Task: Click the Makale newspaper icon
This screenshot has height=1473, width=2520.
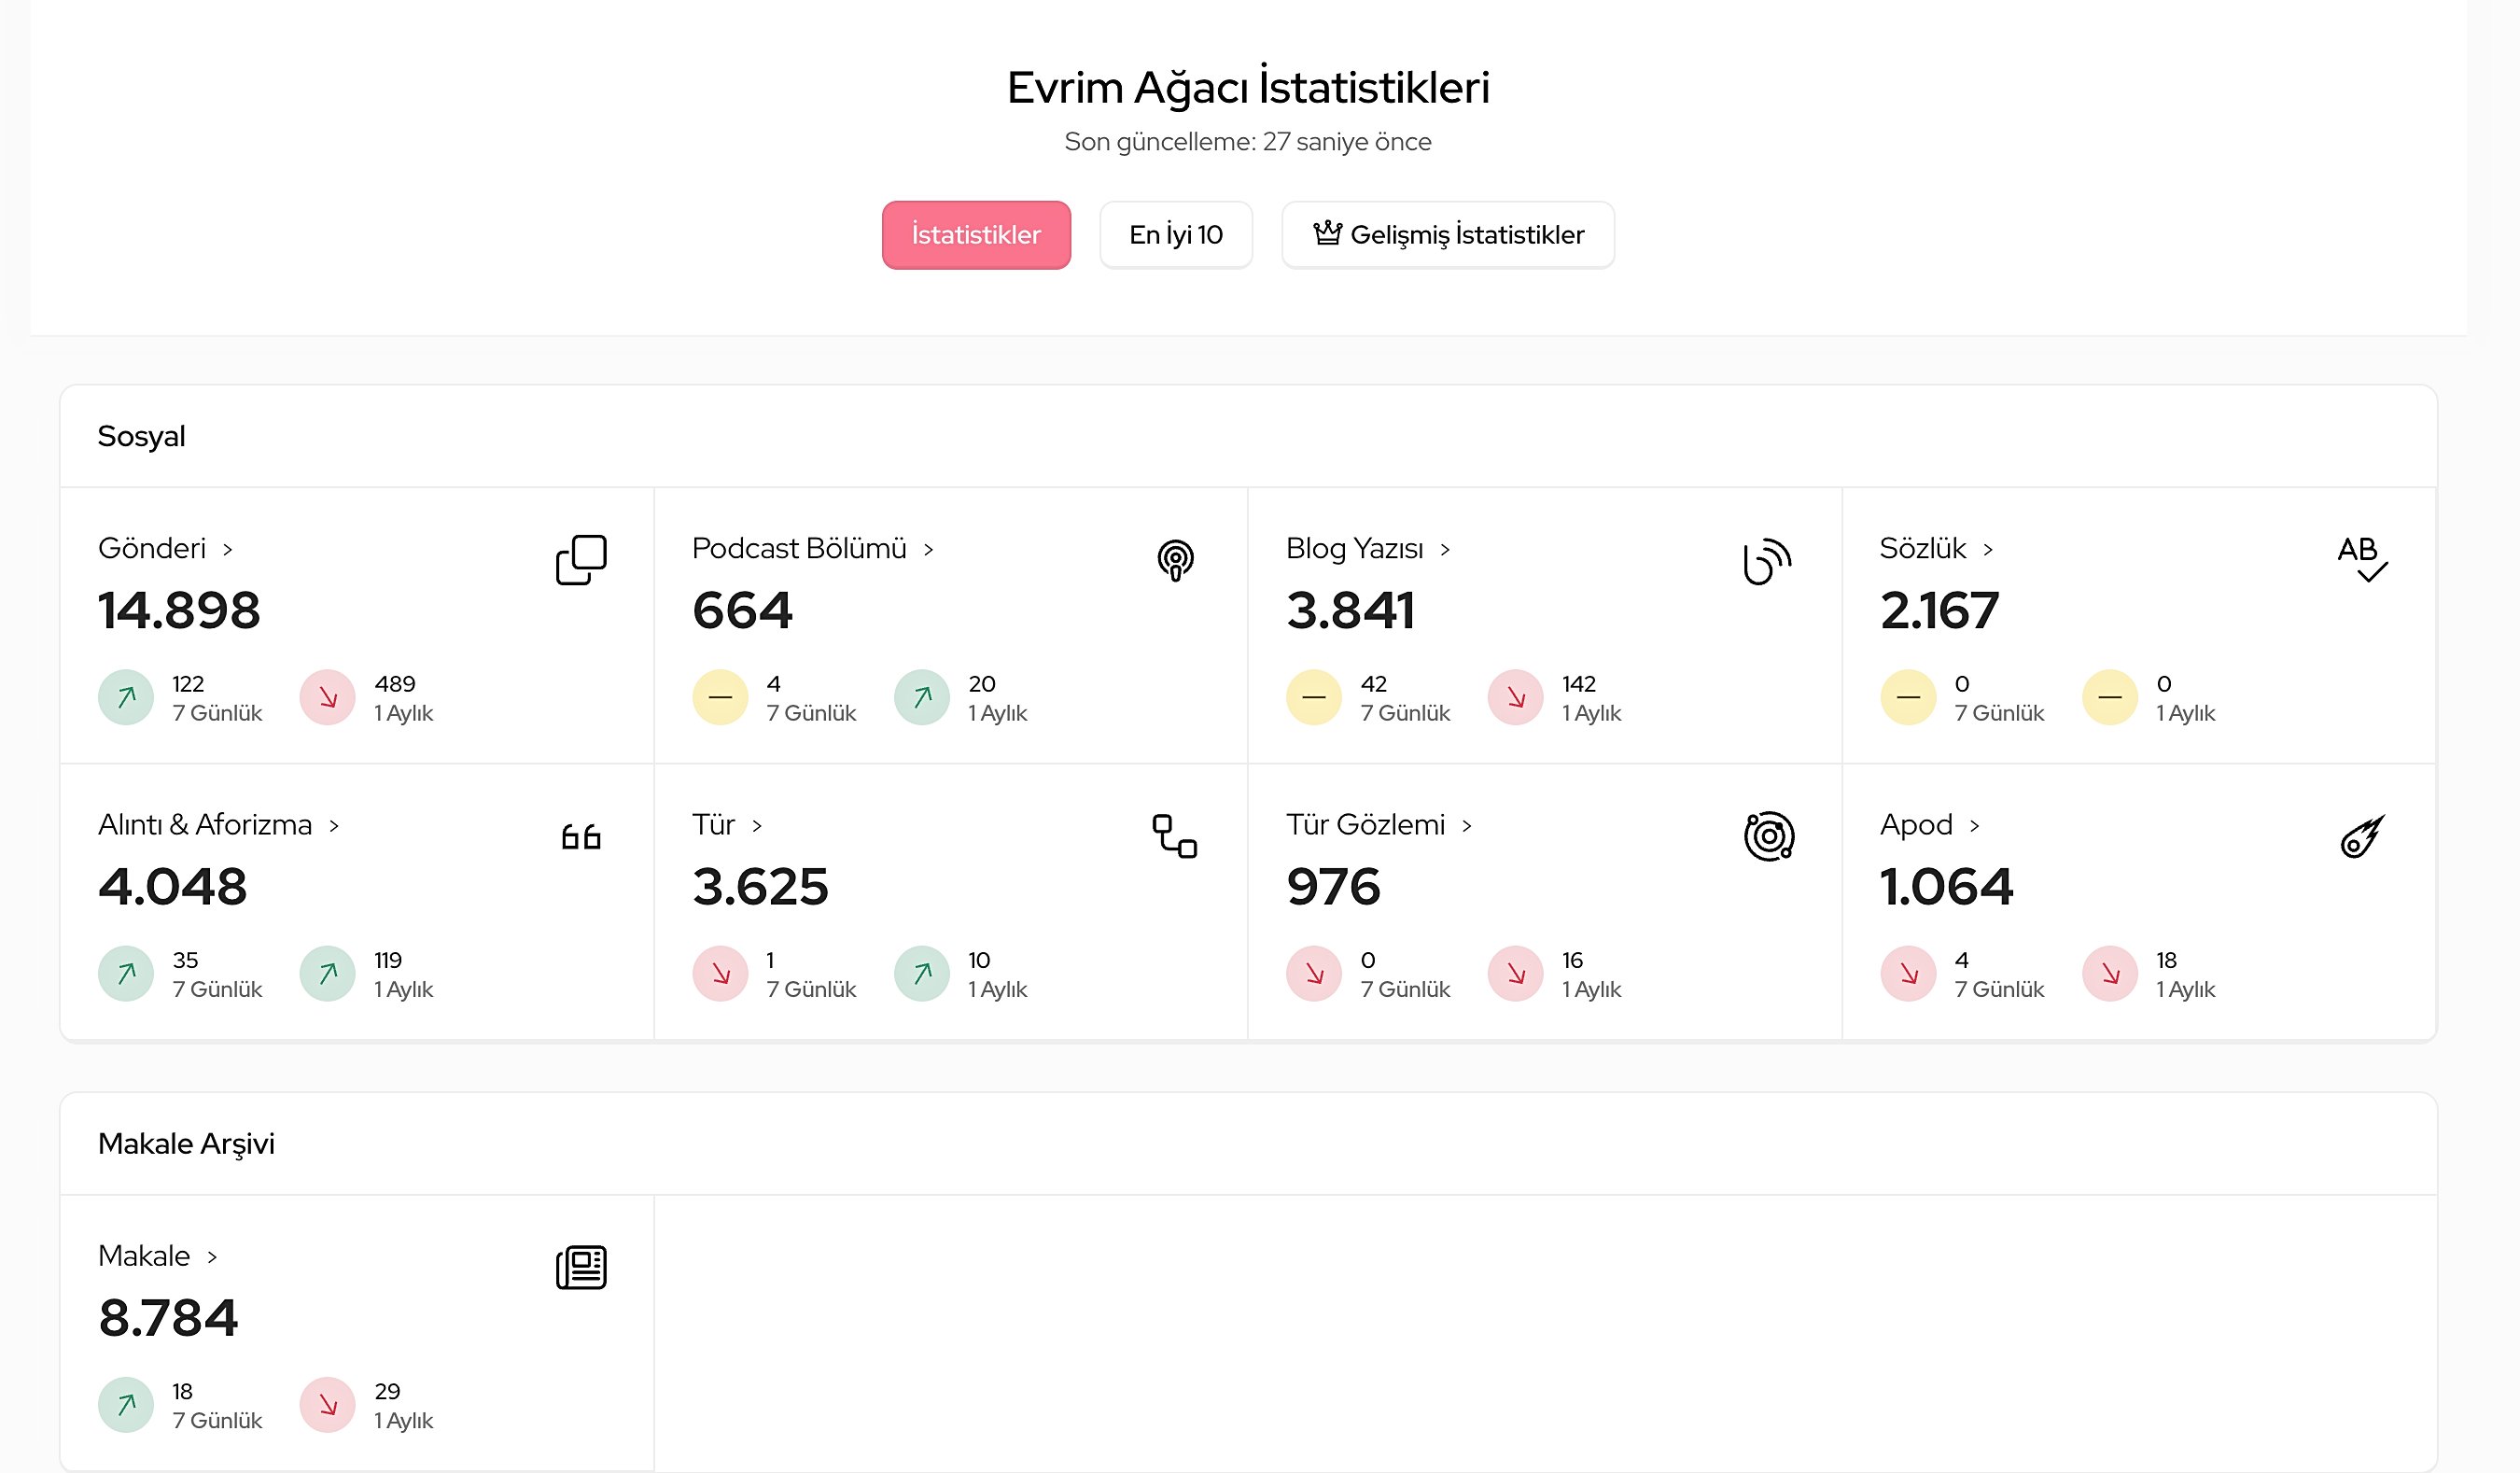Action: click(581, 1267)
